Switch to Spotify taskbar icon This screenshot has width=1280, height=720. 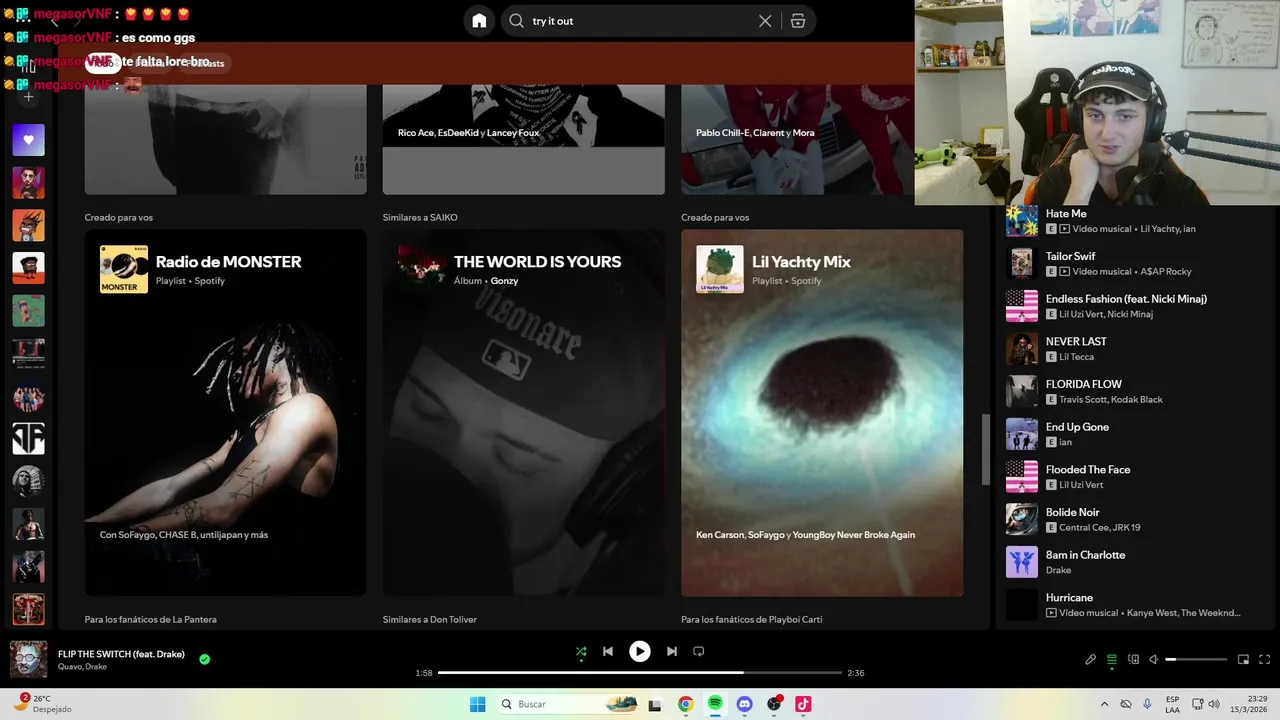pyautogui.click(x=715, y=704)
